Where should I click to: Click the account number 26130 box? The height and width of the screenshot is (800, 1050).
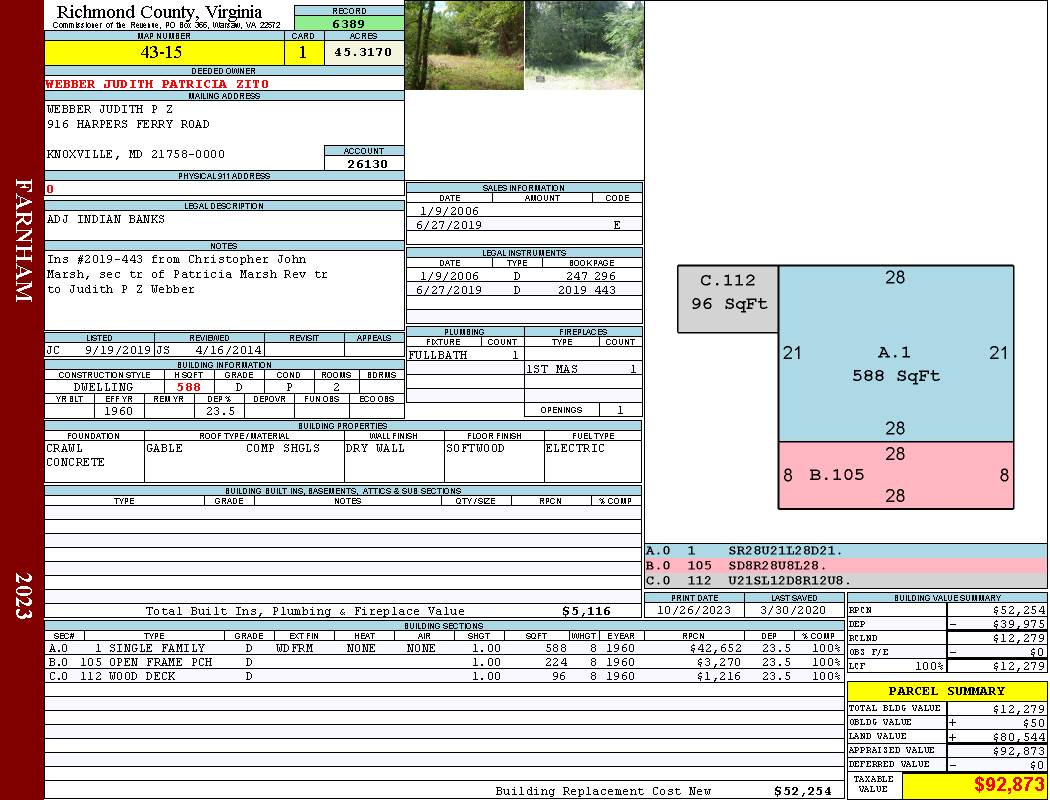tap(364, 163)
